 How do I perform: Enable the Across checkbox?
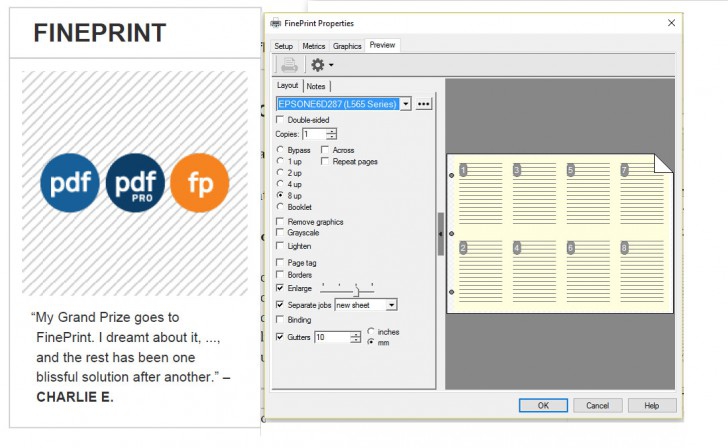pos(325,149)
